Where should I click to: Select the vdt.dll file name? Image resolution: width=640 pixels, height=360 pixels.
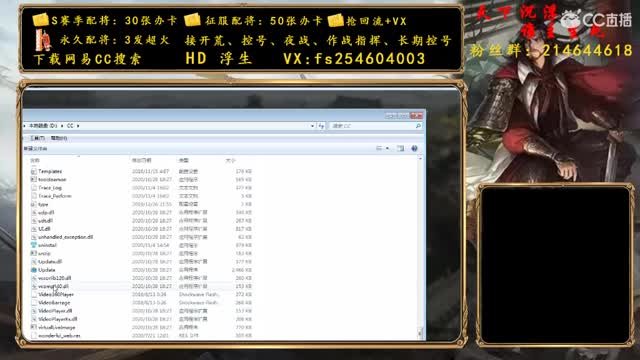coord(45,220)
